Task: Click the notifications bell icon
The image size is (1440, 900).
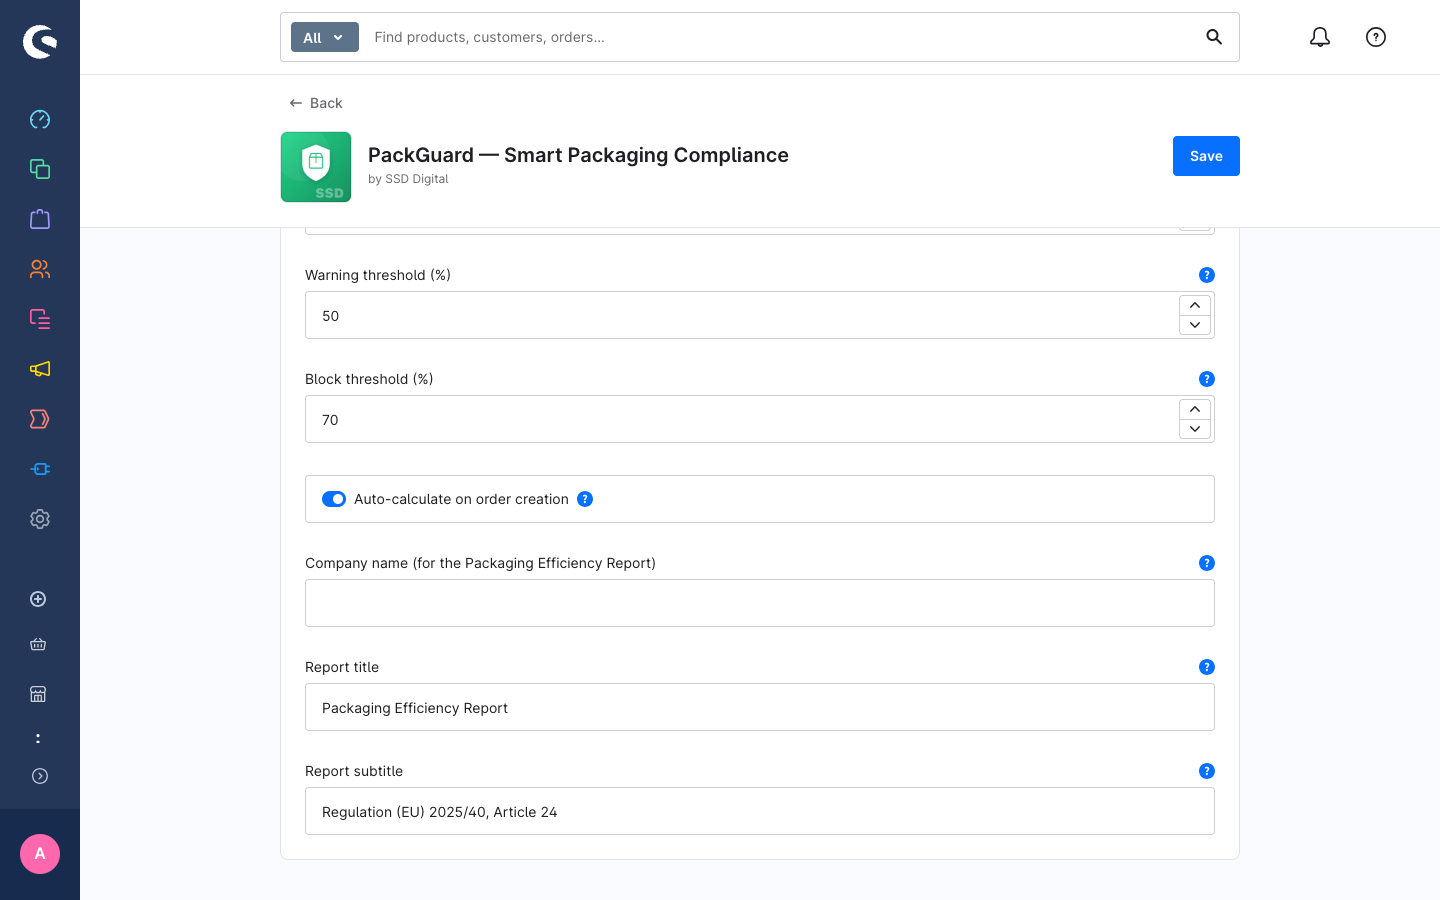Action: [x=1320, y=37]
